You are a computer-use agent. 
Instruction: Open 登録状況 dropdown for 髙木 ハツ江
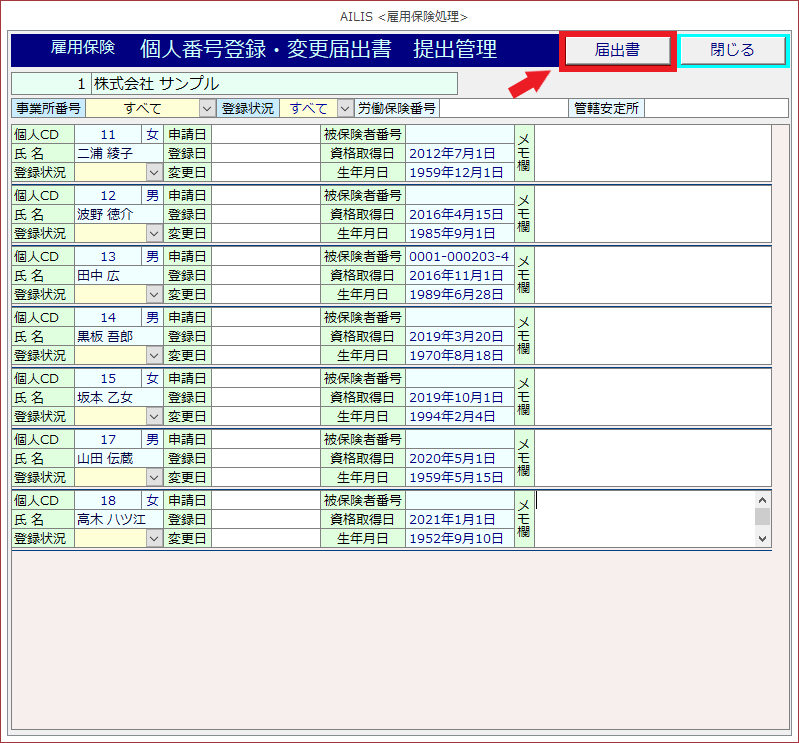pyautogui.click(x=154, y=538)
